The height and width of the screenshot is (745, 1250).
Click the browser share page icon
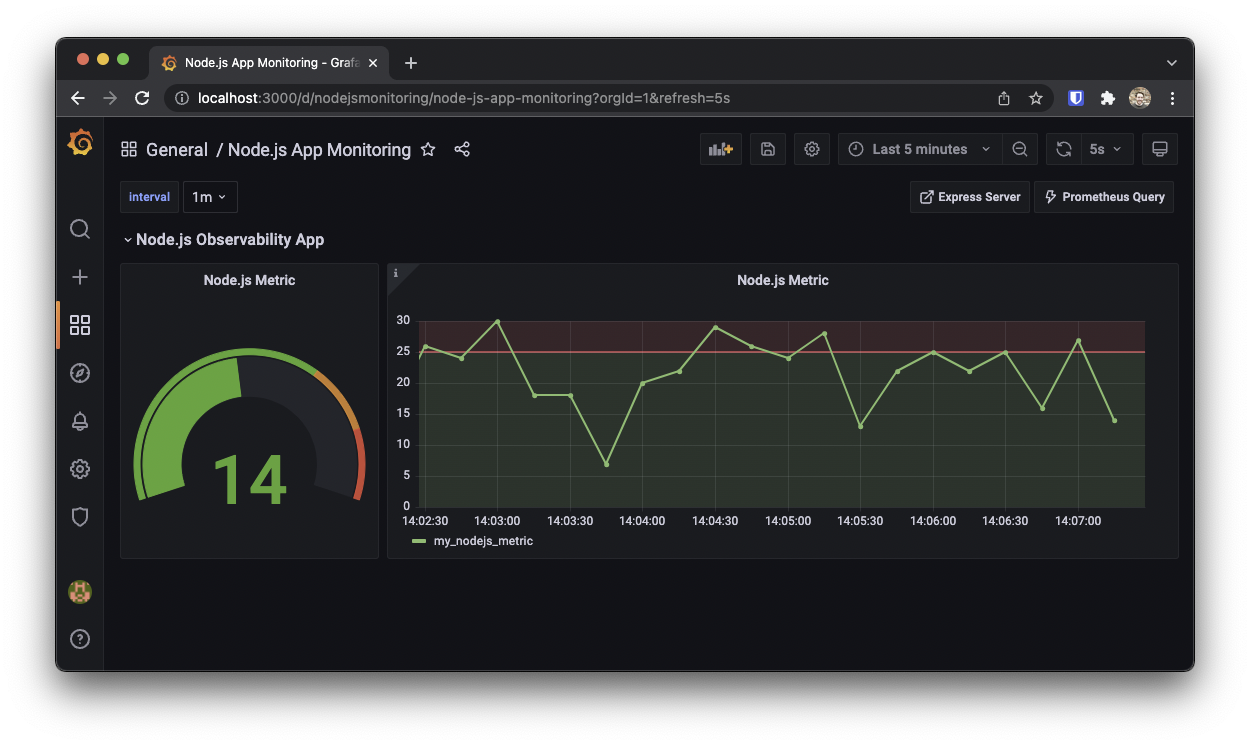pos(1004,98)
